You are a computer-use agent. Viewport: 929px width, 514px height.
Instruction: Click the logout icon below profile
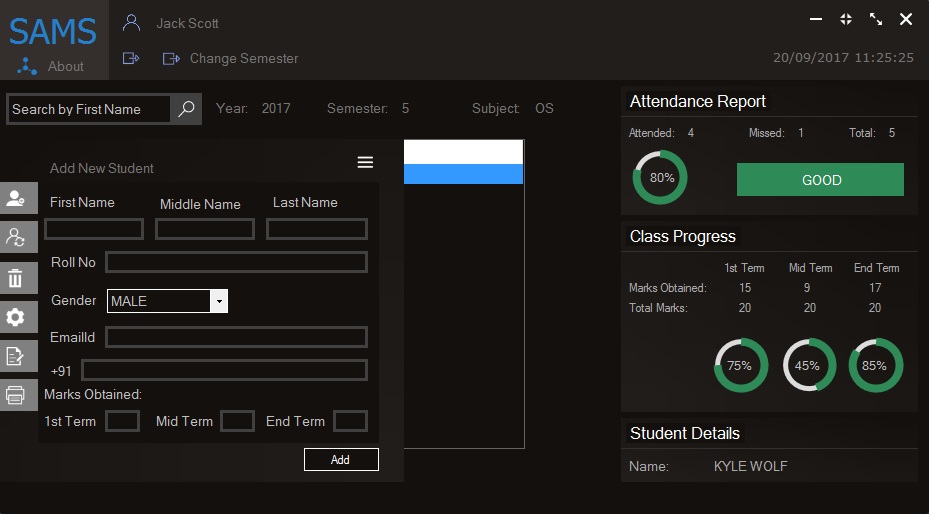[130, 58]
